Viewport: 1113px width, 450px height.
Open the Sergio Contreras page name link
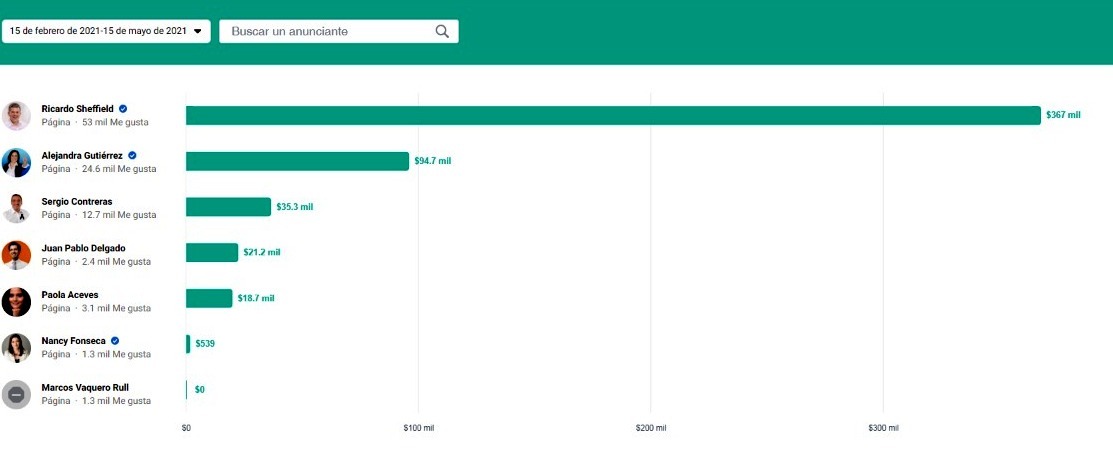click(76, 201)
